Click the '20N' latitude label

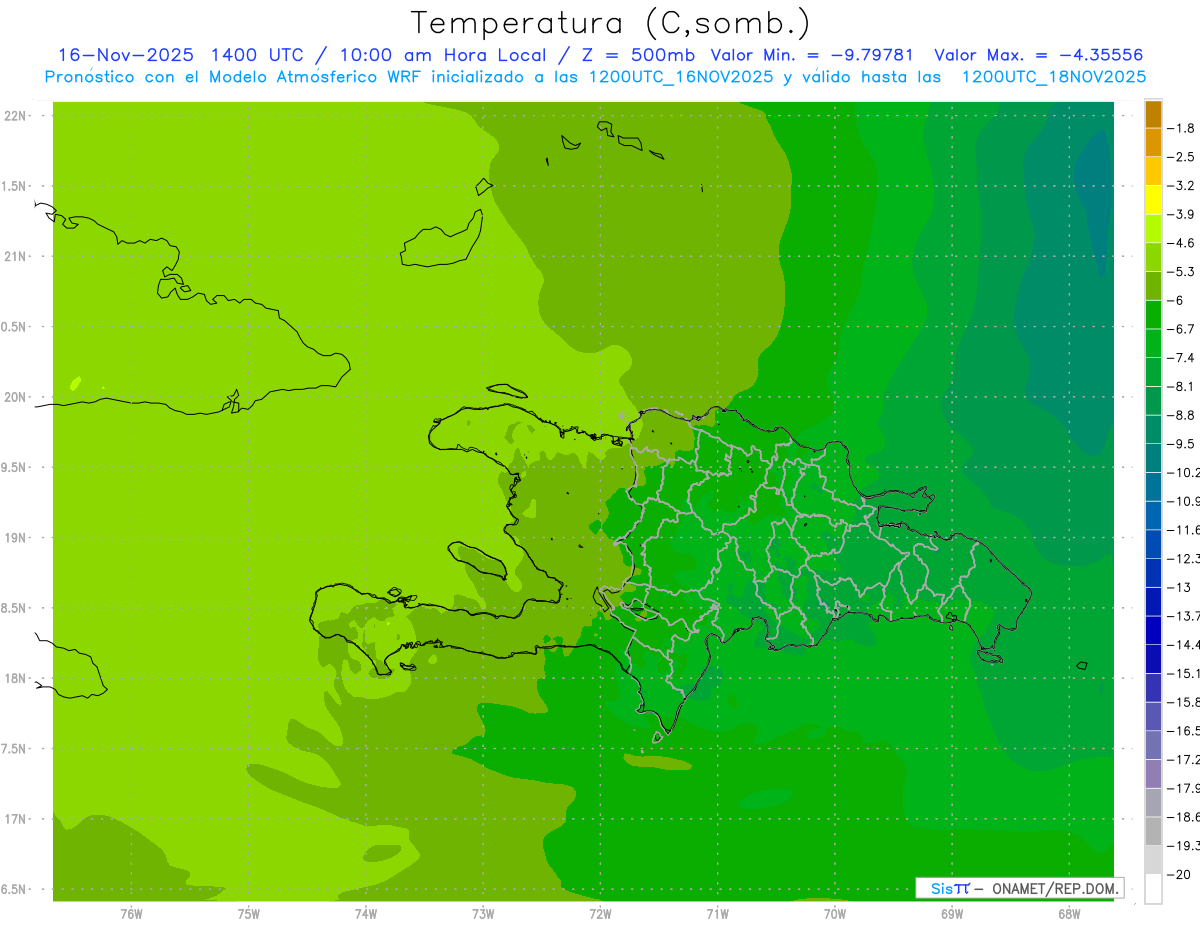coord(15,397)
